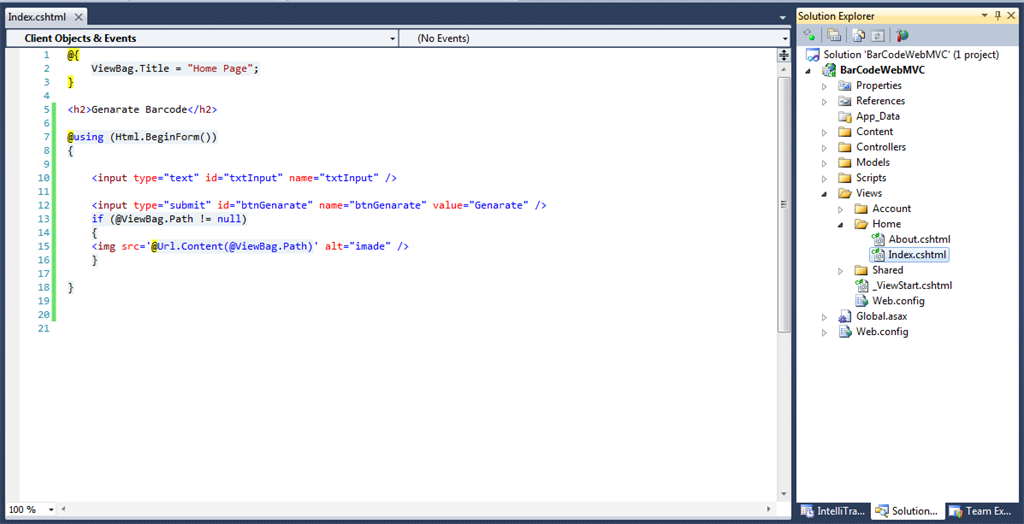
Task: Click the Scripts folder icon
Action: (845, 178)
